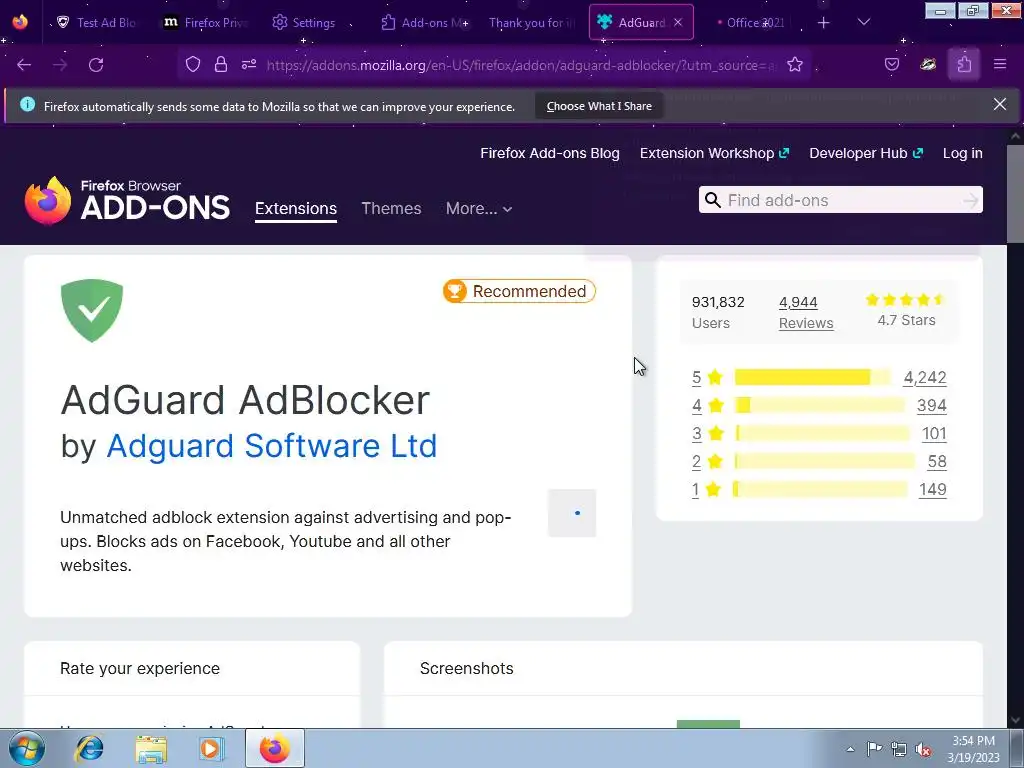
Task: Open the site permissions icon in the address bar
Action: tap(249, 64)
